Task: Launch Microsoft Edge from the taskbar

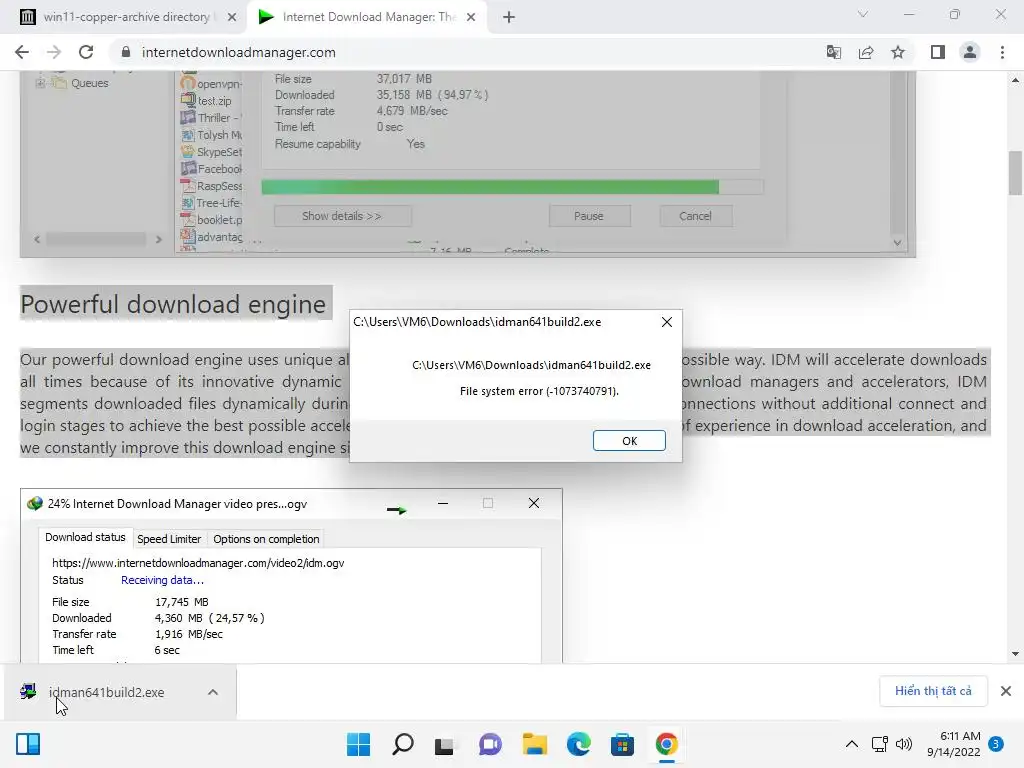Action: point(578,744)
